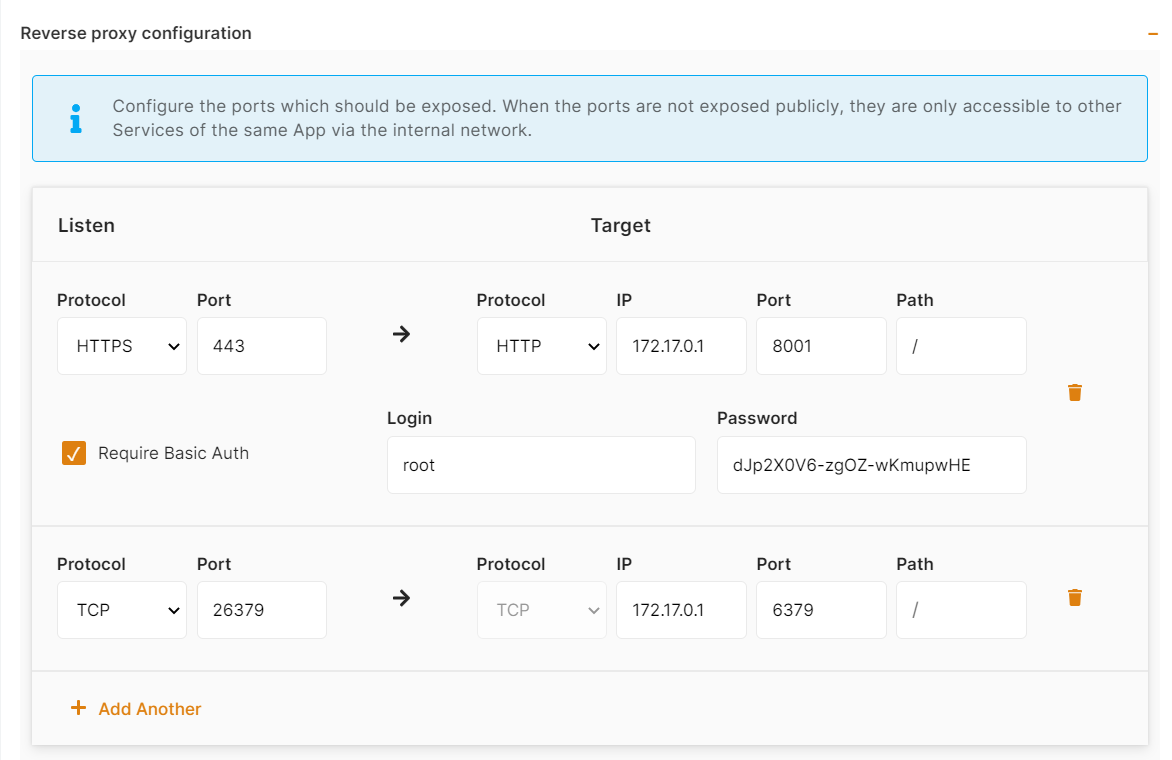The width and height of the screenshot is (1172, 760).
Task: Delete the HTTPS 443 proxy rule
Action: click(1075, 392)
